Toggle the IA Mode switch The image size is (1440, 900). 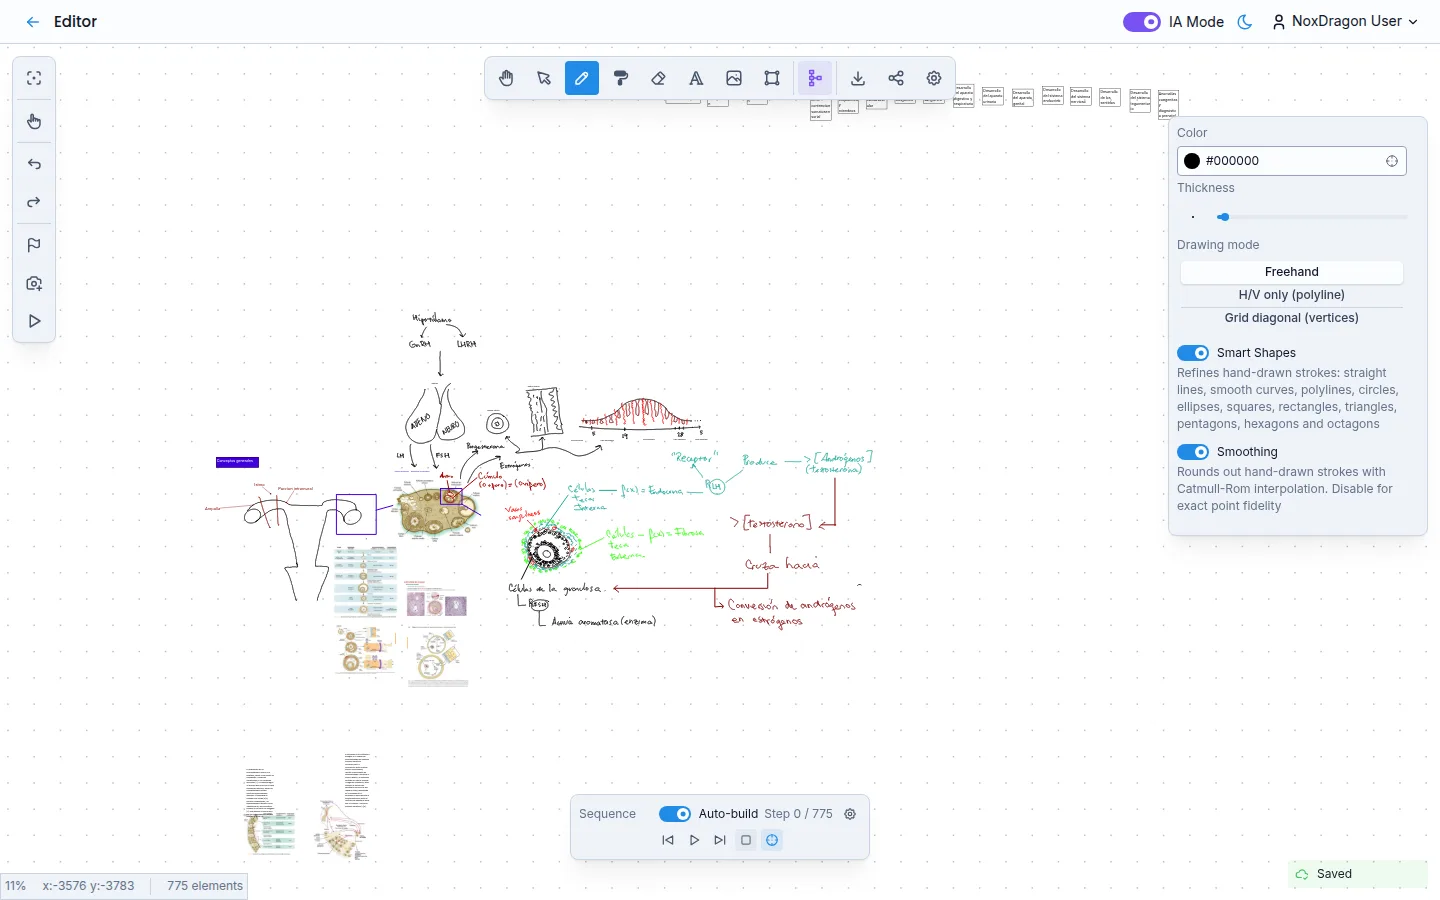coord(1142,22)
